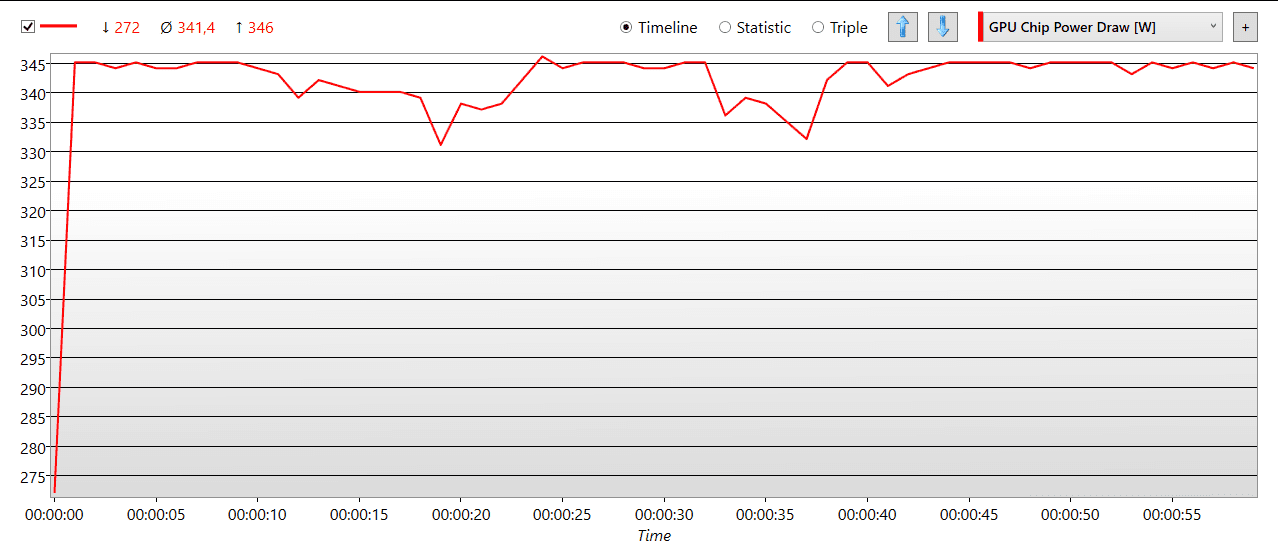Viewport: 1278px width, 560px height.
Task: Click the red line color swatch in legend
Action: tap(58, 27)
